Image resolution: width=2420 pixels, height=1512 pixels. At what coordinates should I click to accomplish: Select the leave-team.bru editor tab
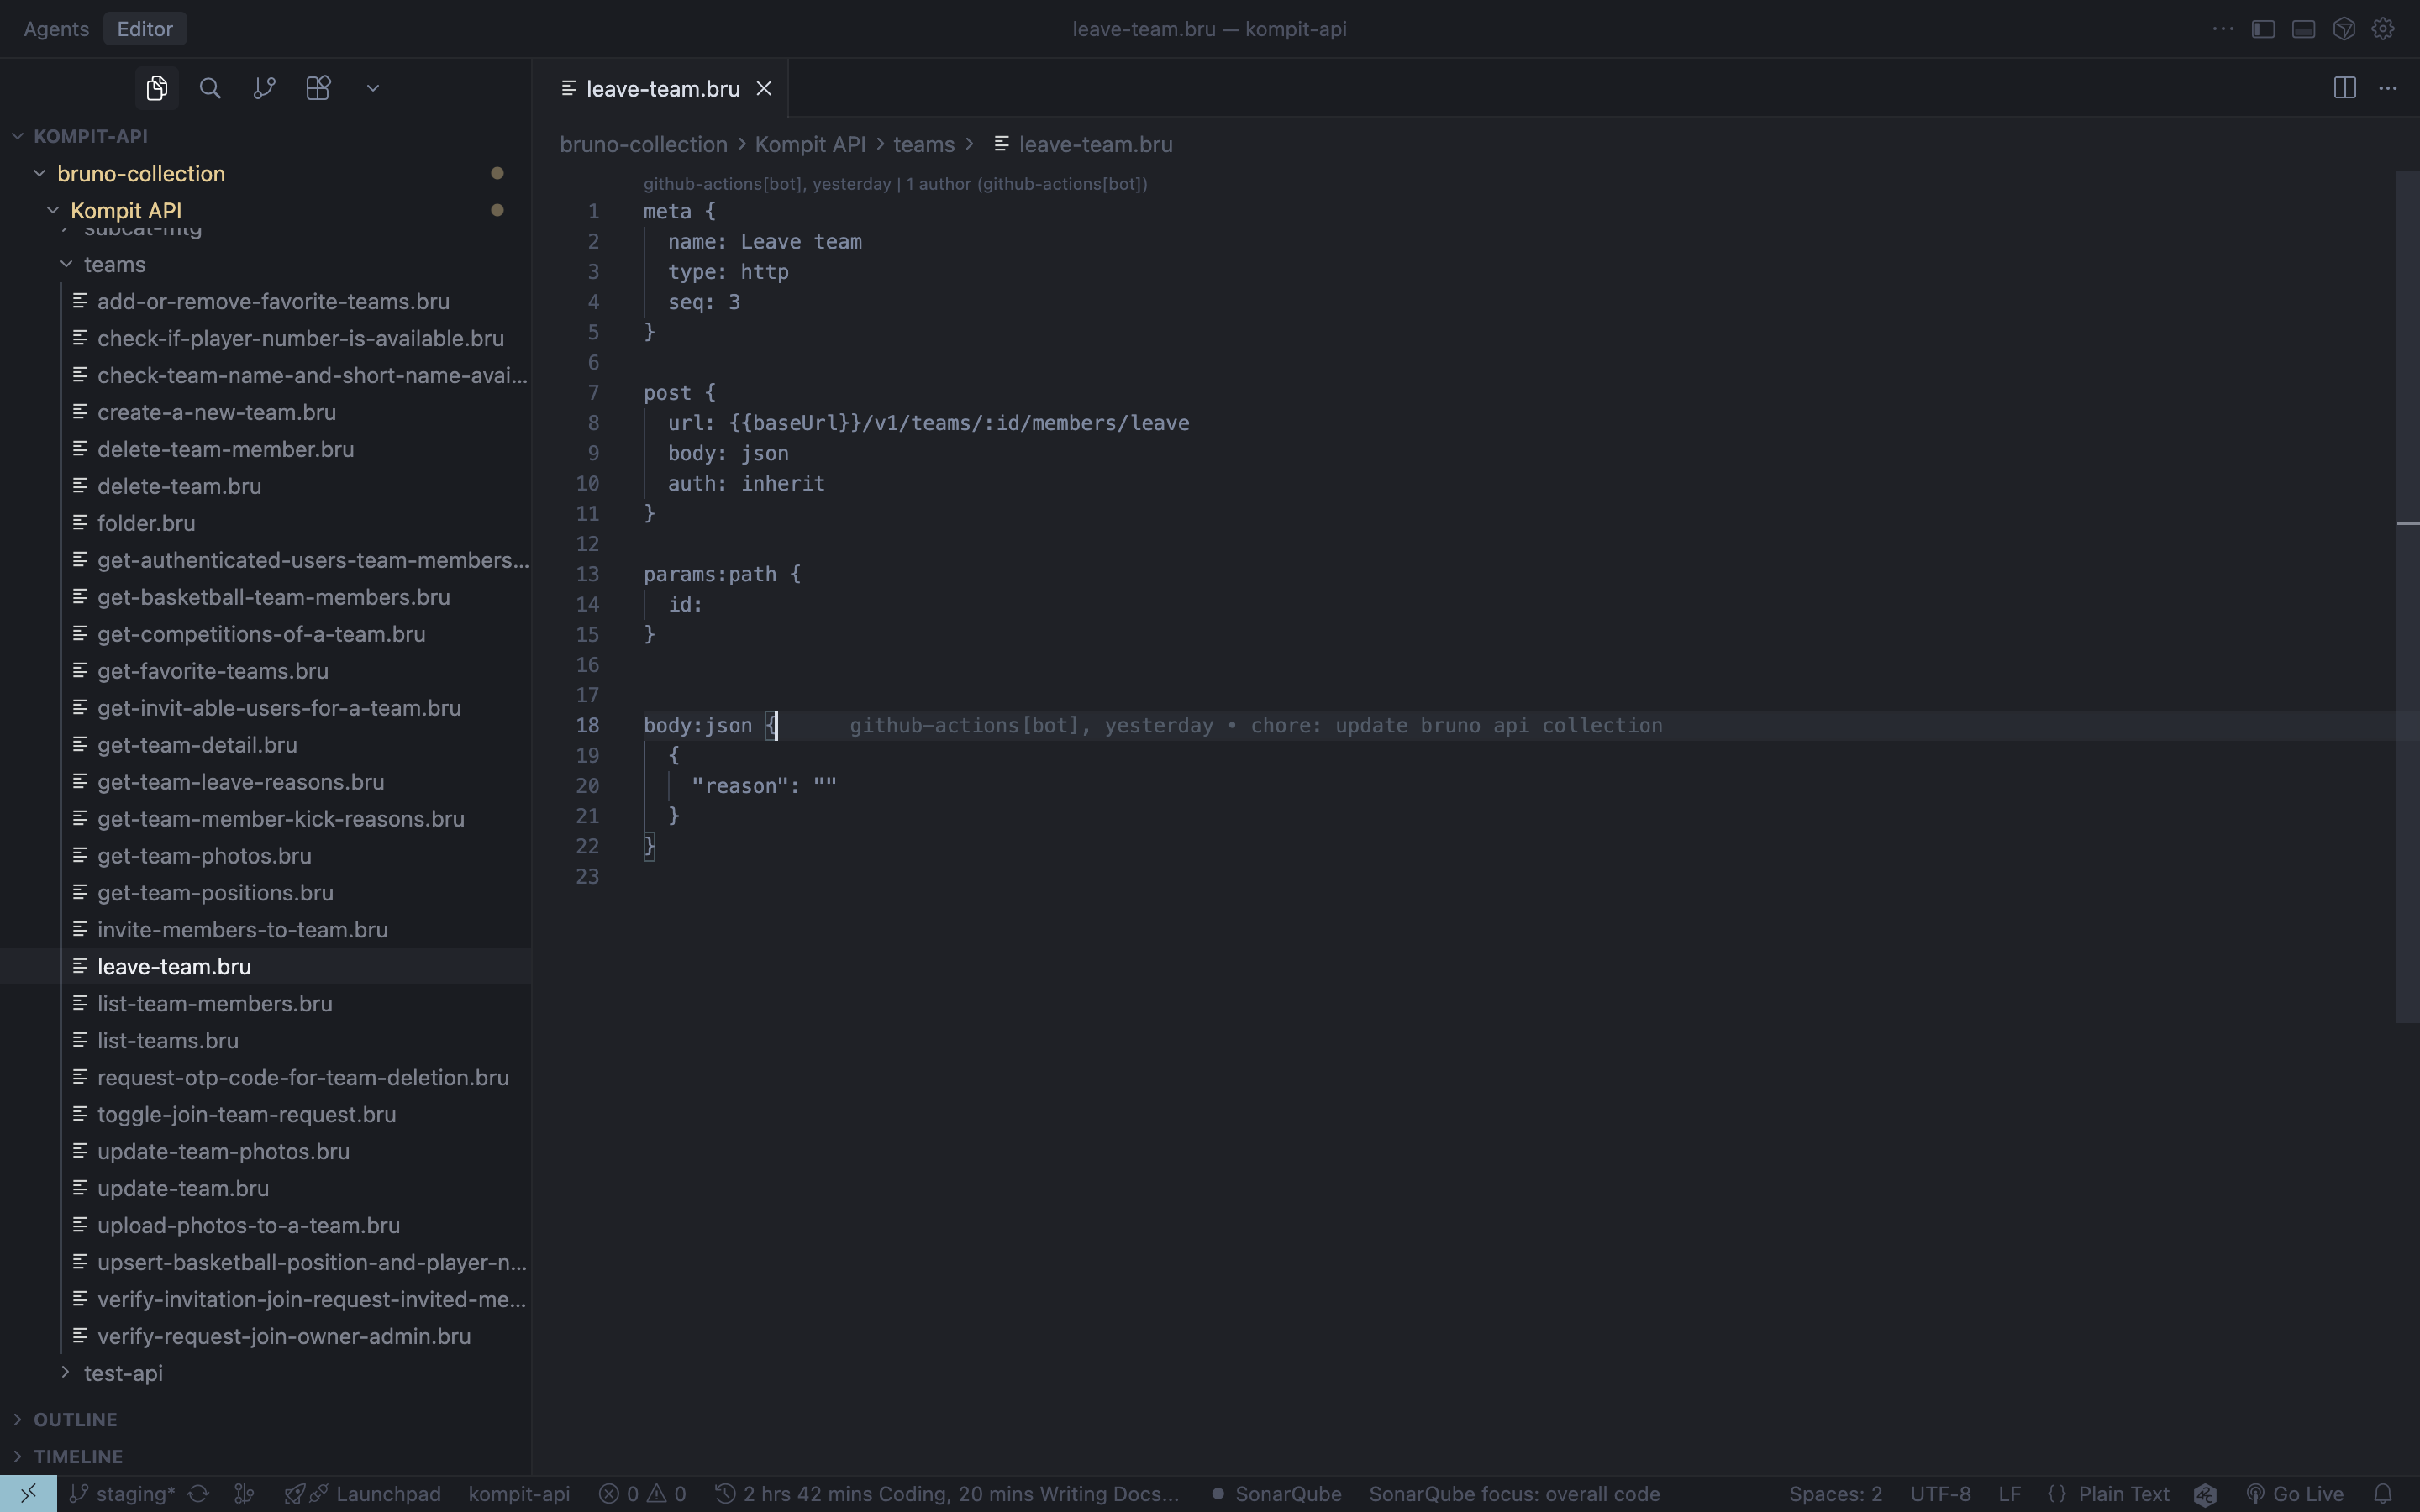click(661, 88)
